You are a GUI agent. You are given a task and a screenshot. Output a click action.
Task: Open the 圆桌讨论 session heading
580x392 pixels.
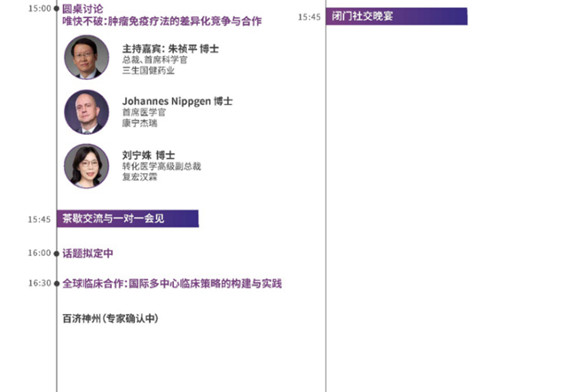coord(83,9)
